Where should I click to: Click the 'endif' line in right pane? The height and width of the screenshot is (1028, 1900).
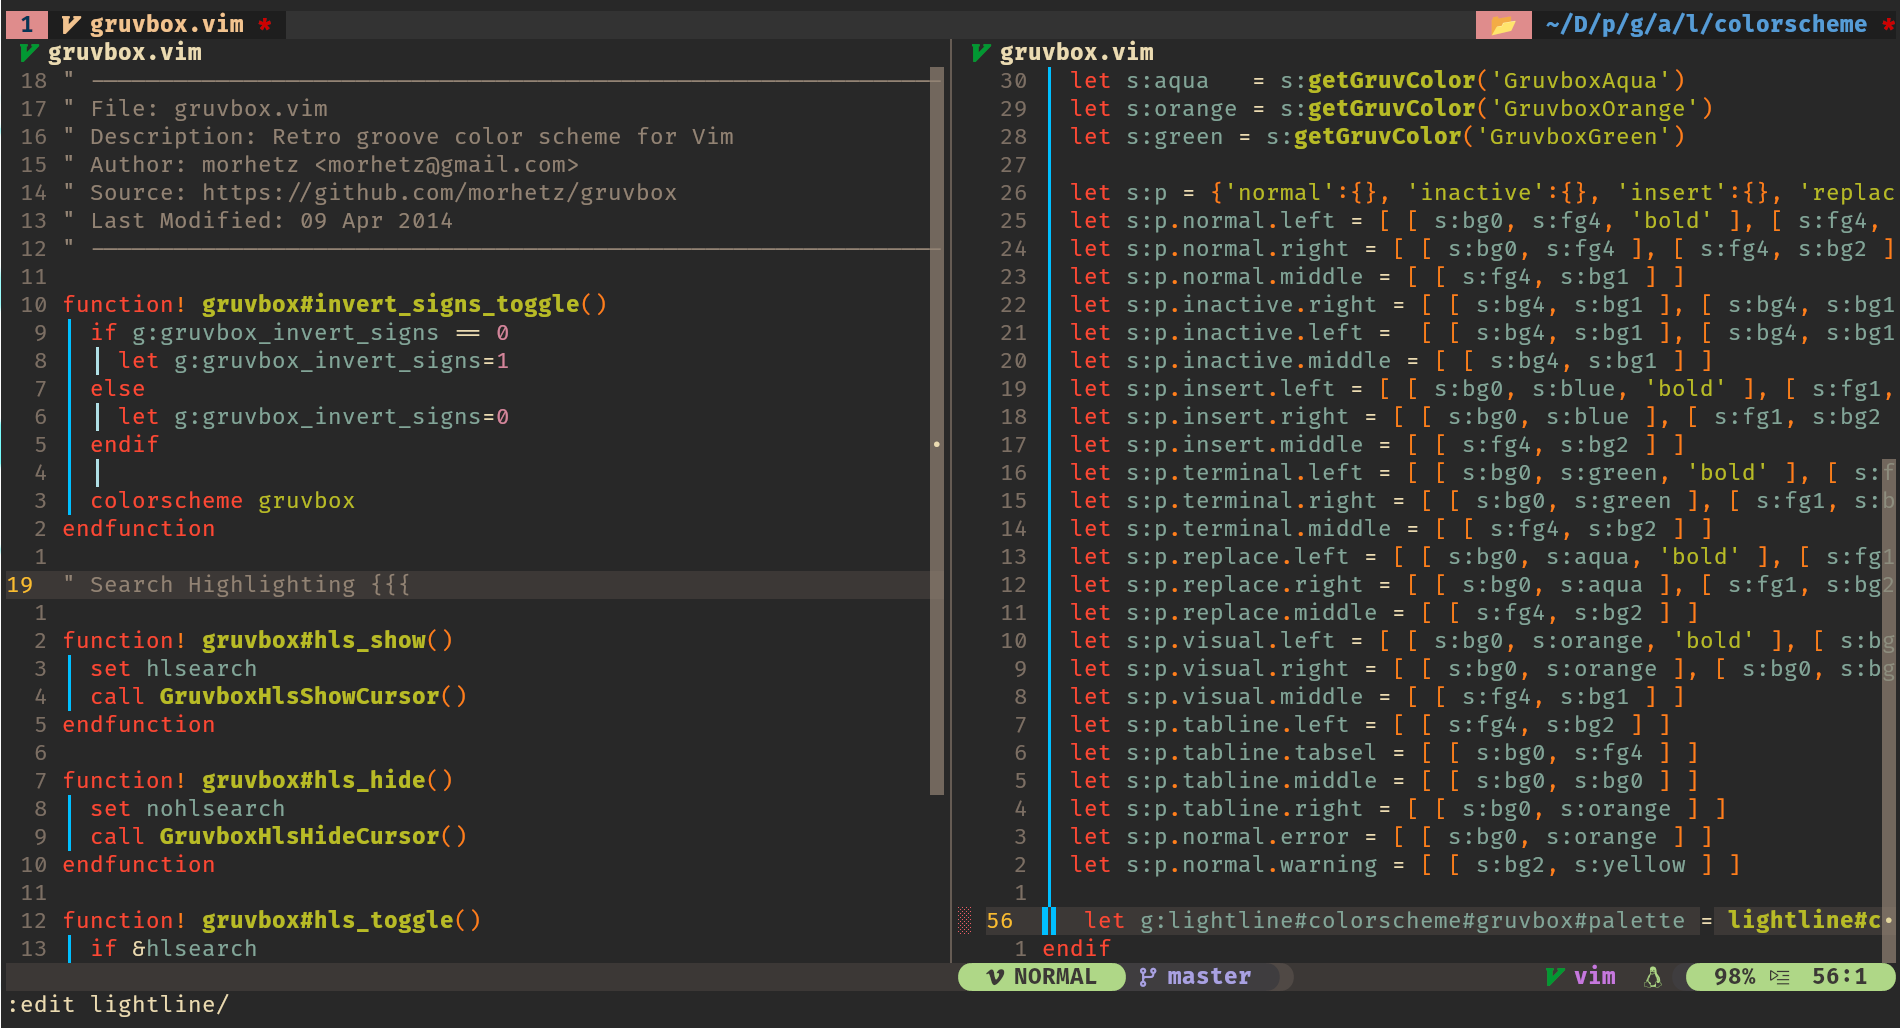1076,948
